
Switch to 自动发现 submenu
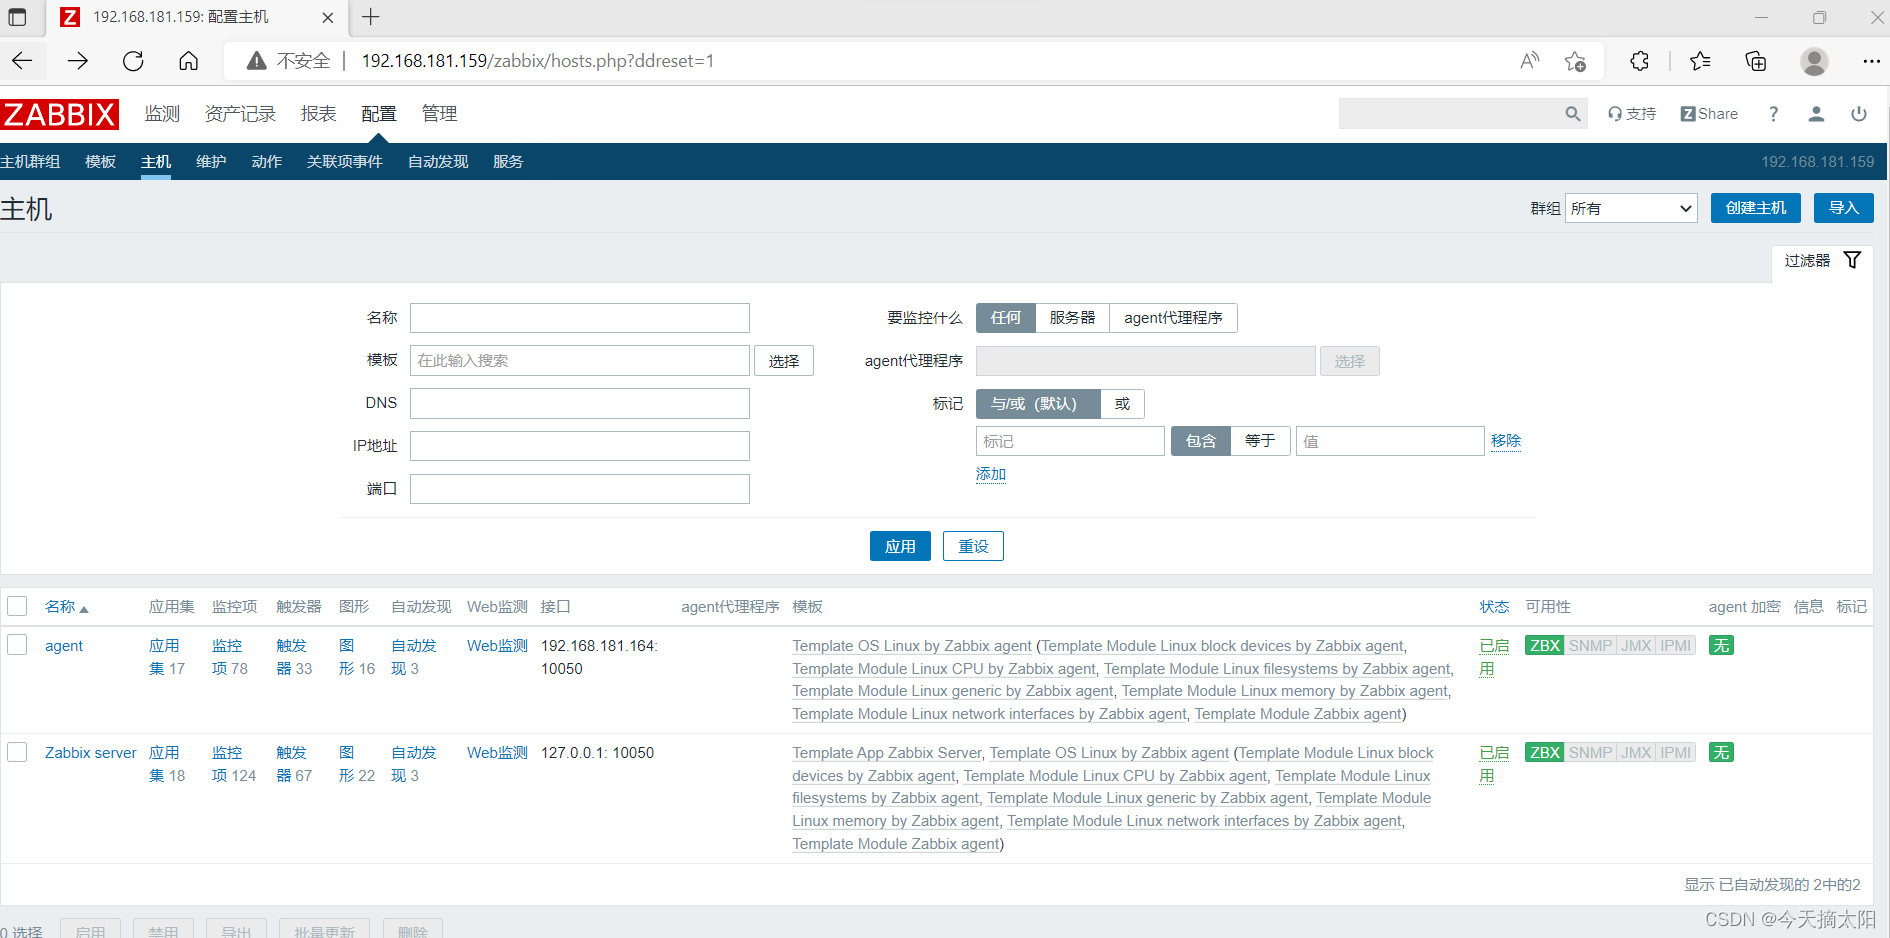click(438, 162)
